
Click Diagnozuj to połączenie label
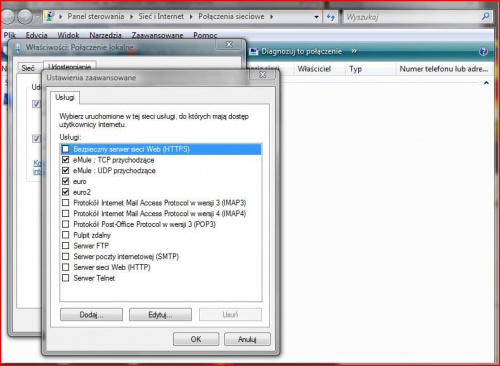tap(301, 51)
